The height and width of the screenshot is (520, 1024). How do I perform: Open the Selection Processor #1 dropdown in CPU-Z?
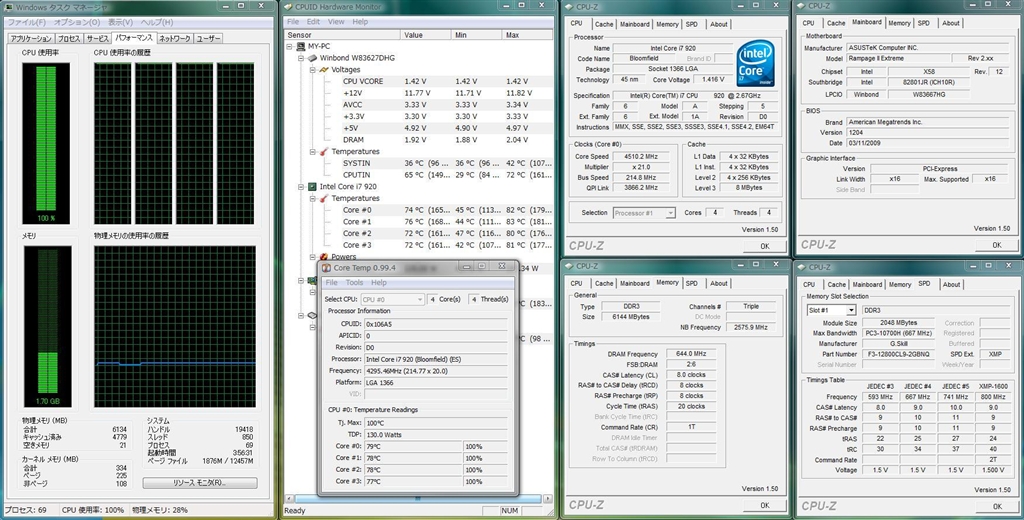(x=644, y=213)
